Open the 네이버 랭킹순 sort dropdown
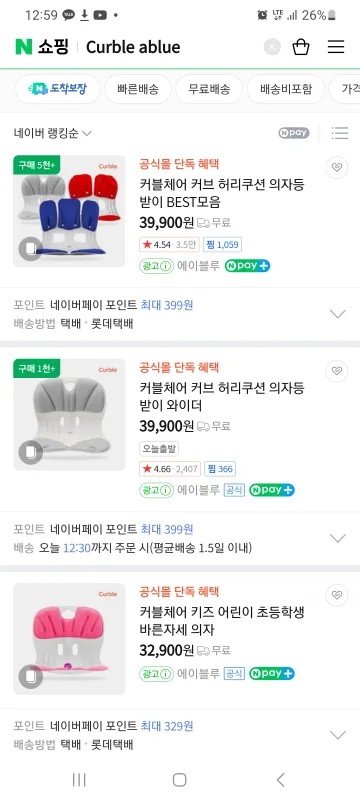 pyautogui.click(x=53, y=133)
